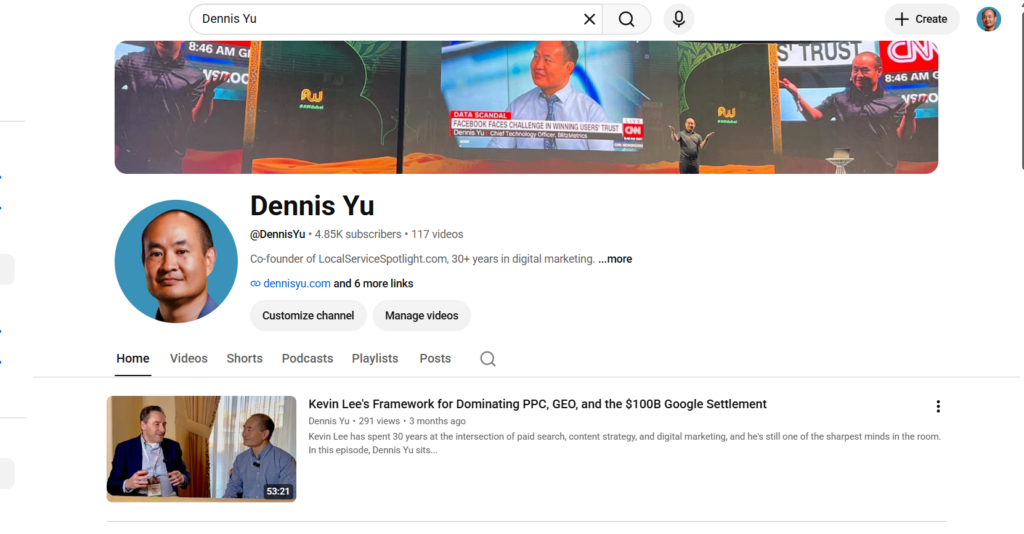The image size is (1024, 534).
Task: Play the Kevin Lee interview video thumbnail
Action: [x=201, y=449]
